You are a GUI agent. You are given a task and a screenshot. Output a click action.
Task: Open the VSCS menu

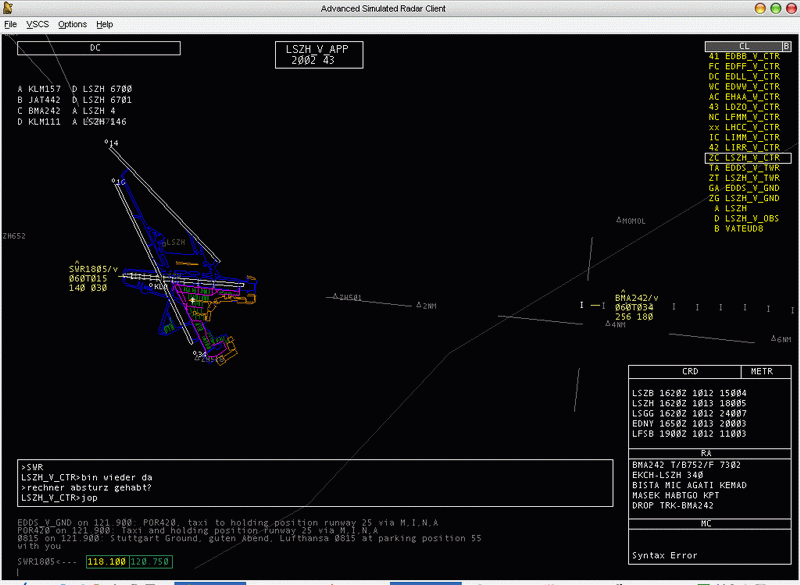[37, 24]
